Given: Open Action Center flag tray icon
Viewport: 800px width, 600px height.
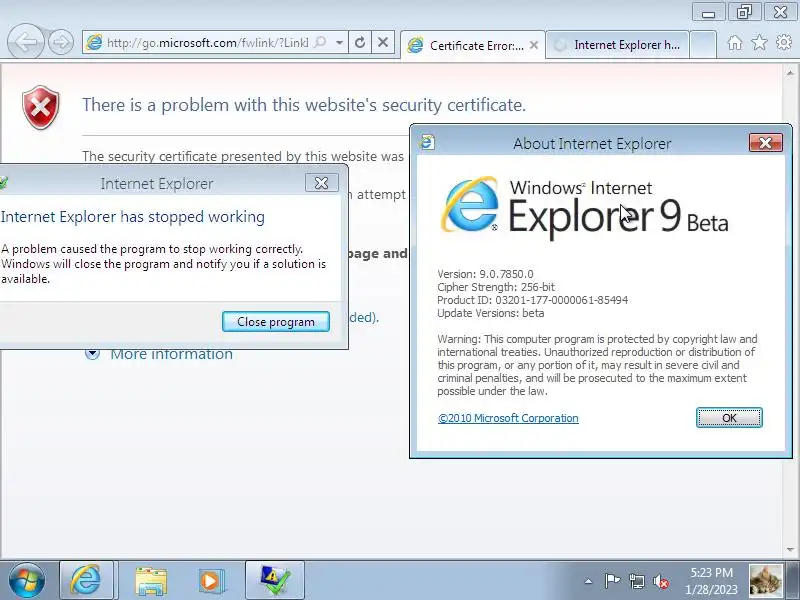Looking at the screenshot, I should click(612, 581).
